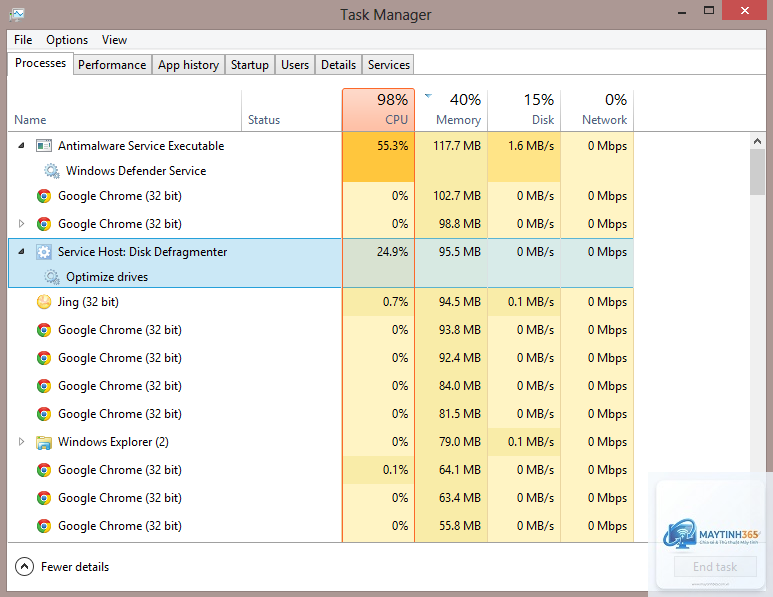Maximize the Task Manager window

click(709, 11)
